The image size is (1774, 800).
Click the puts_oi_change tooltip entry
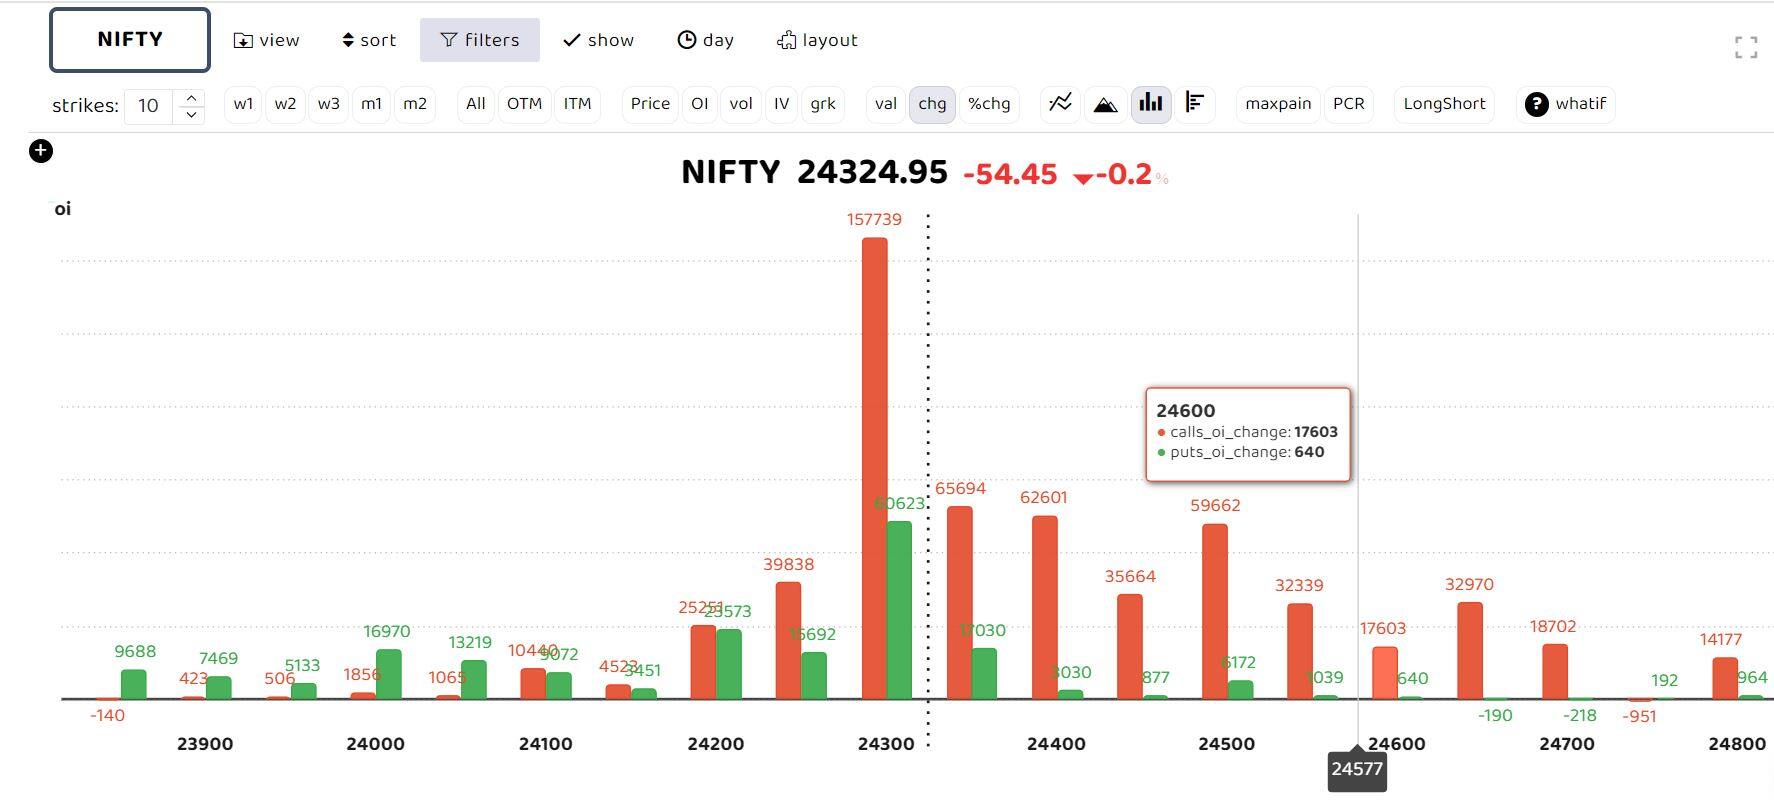coord(1240,452)
